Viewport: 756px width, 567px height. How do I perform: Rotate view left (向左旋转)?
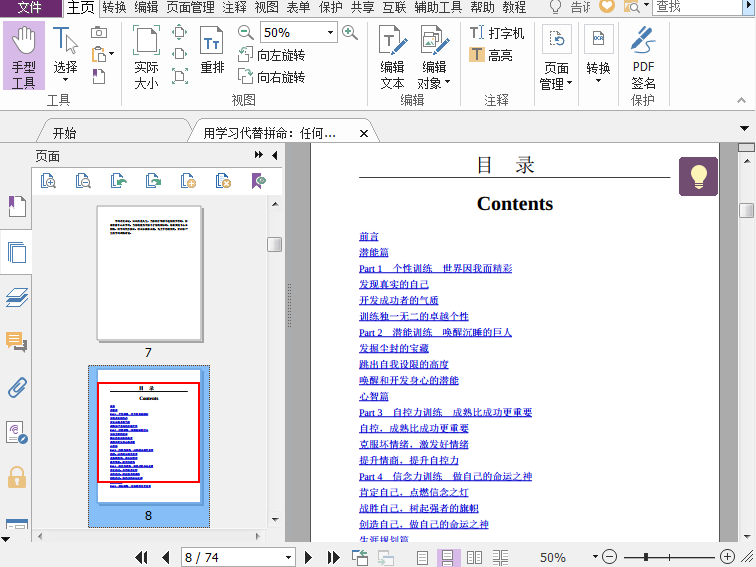pos(271,55)
